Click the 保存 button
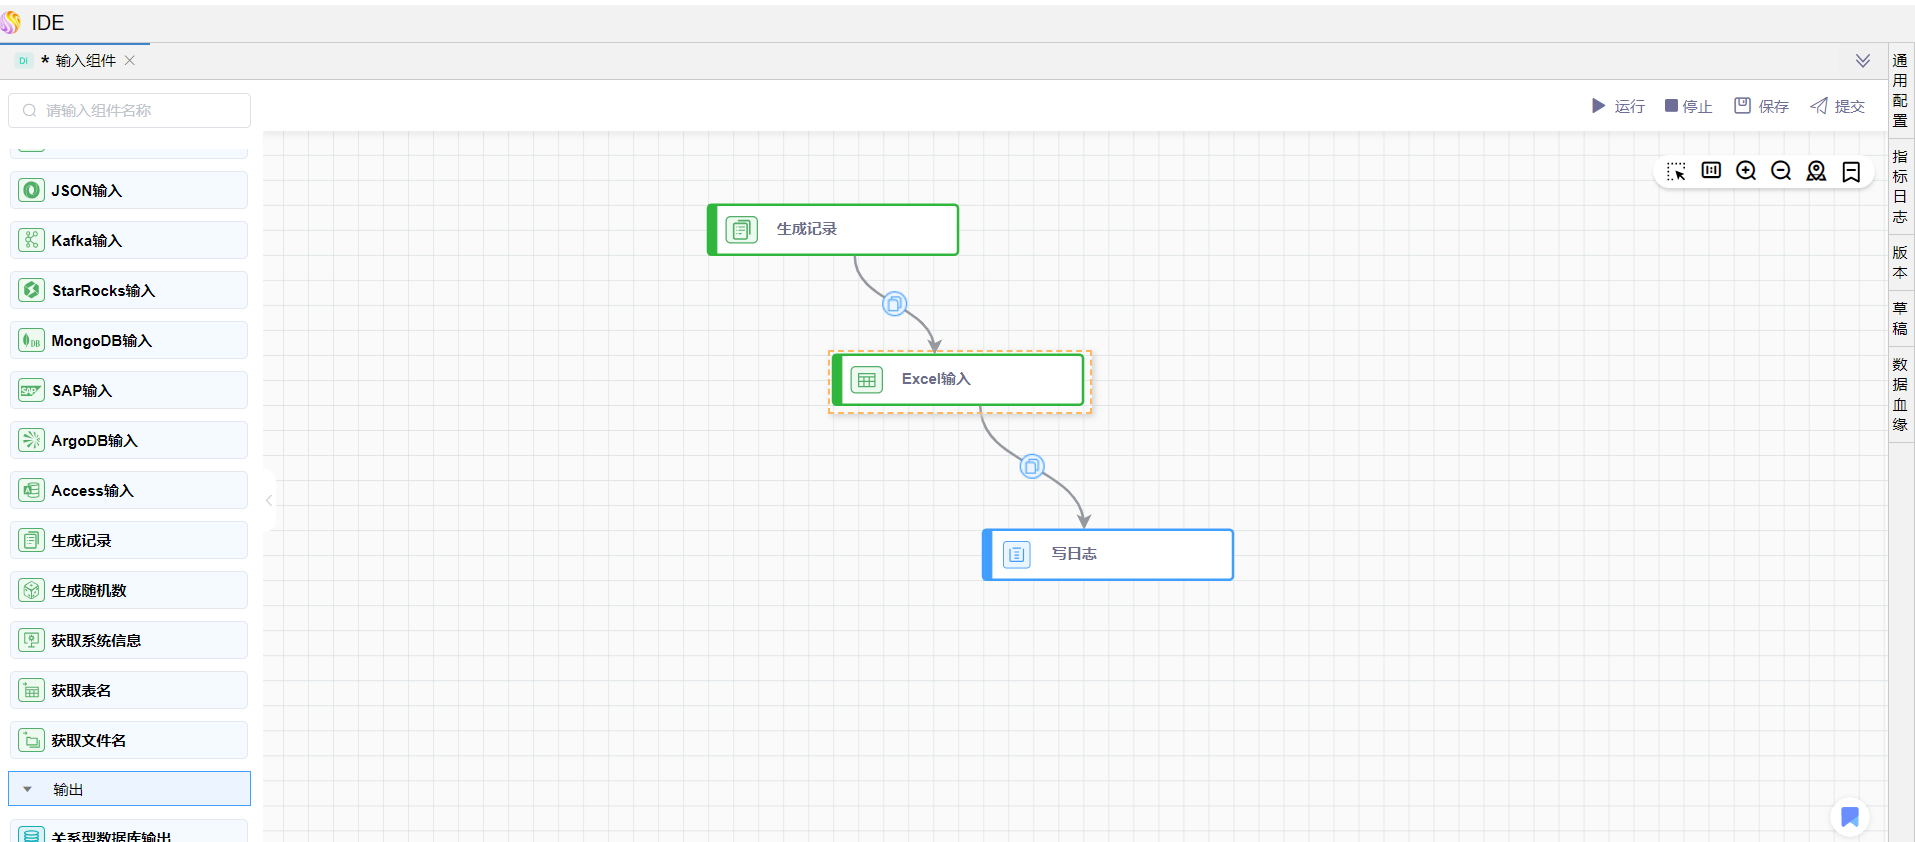The image size is (1915, 842). click(1762, 106)
